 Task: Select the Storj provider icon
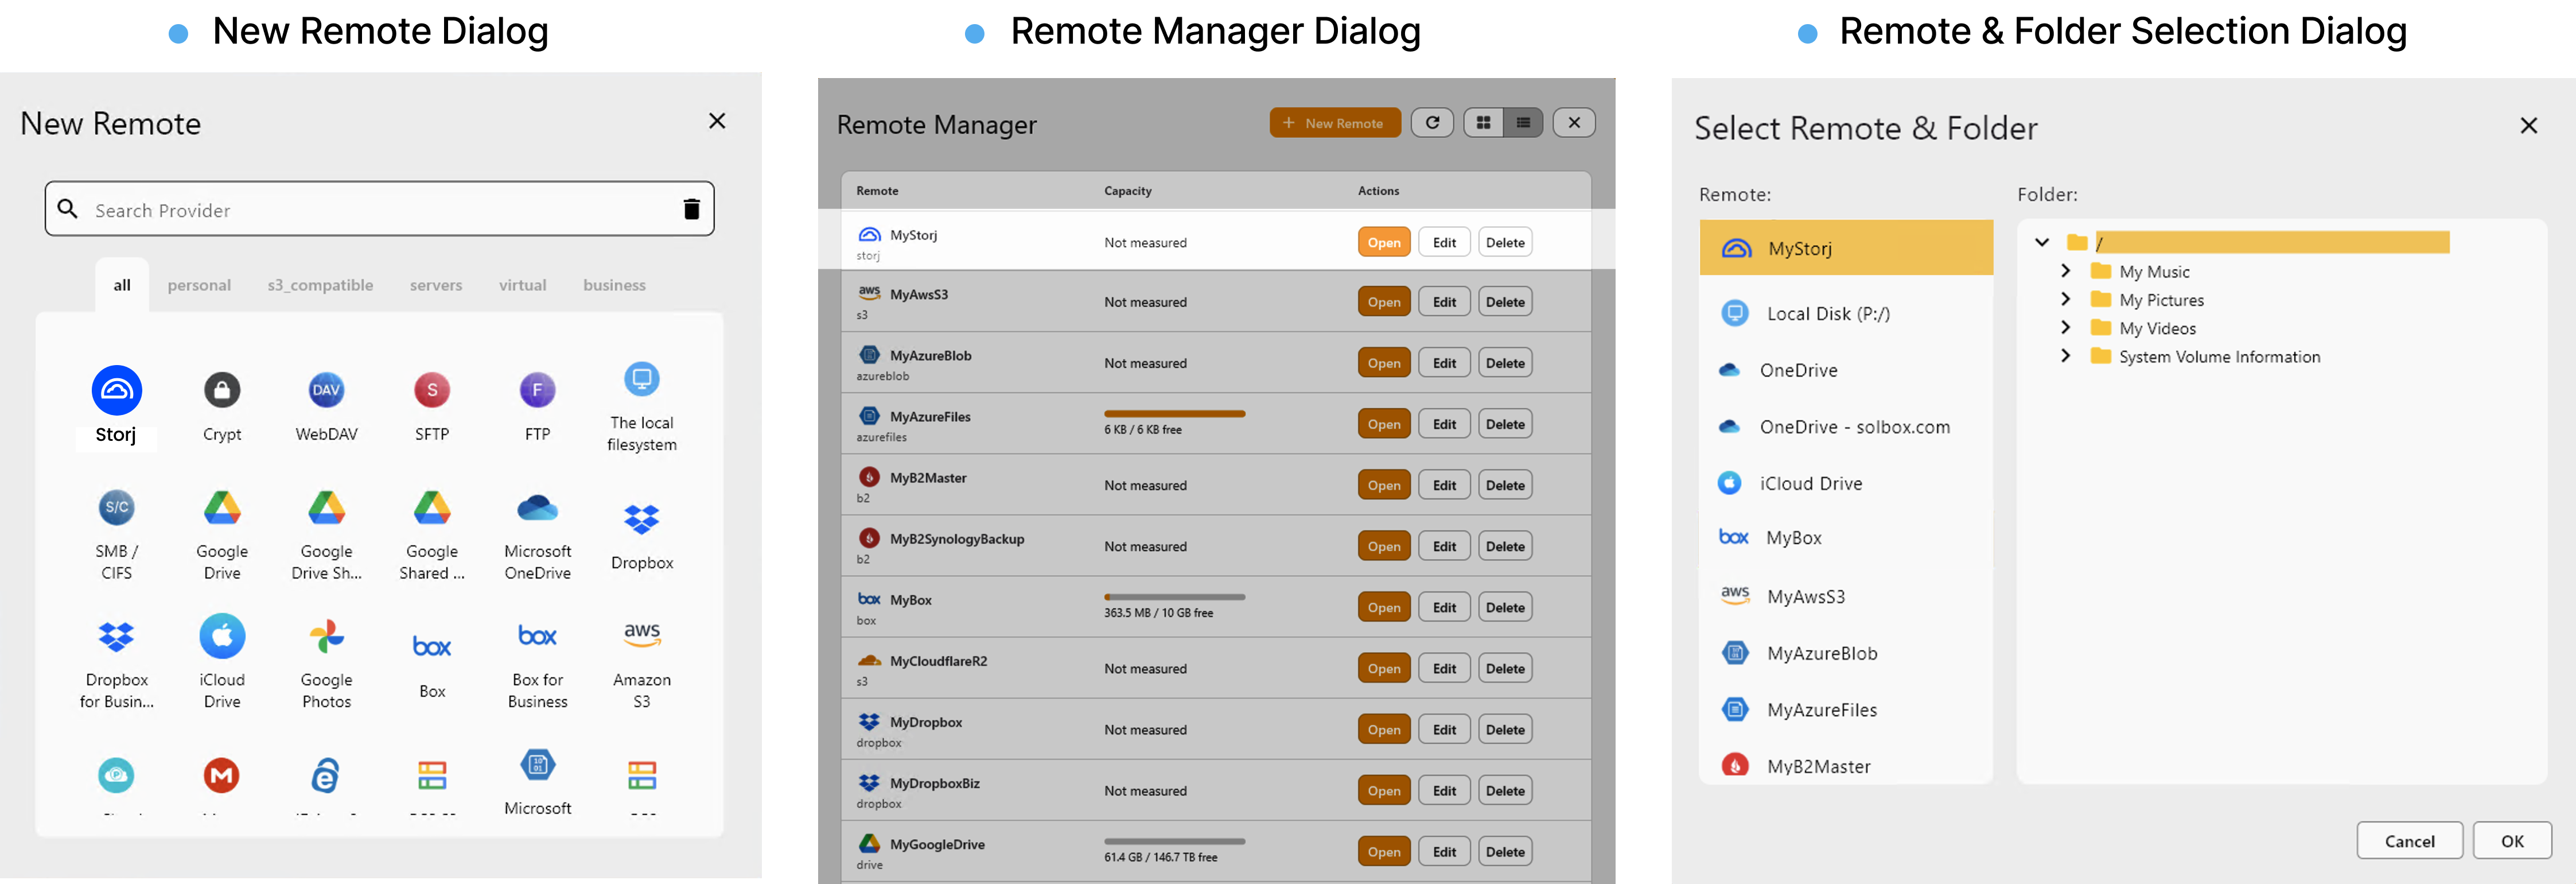click(x=116, y=390)
